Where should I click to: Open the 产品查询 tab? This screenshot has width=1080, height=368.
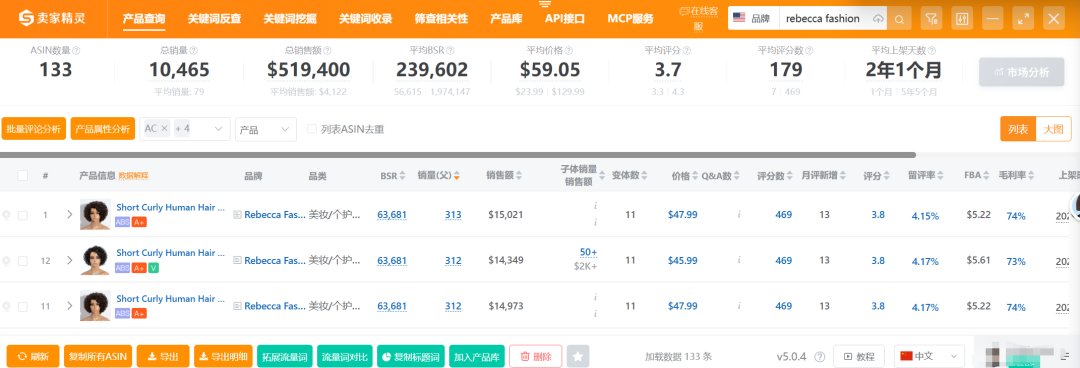(143, 19)
